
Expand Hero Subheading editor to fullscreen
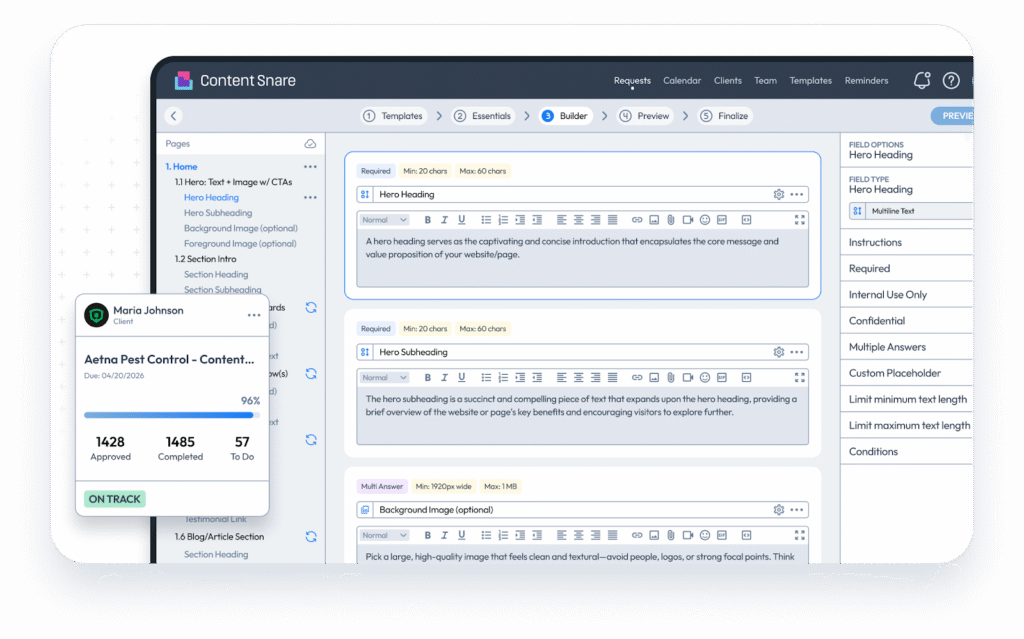pos(799,378)
